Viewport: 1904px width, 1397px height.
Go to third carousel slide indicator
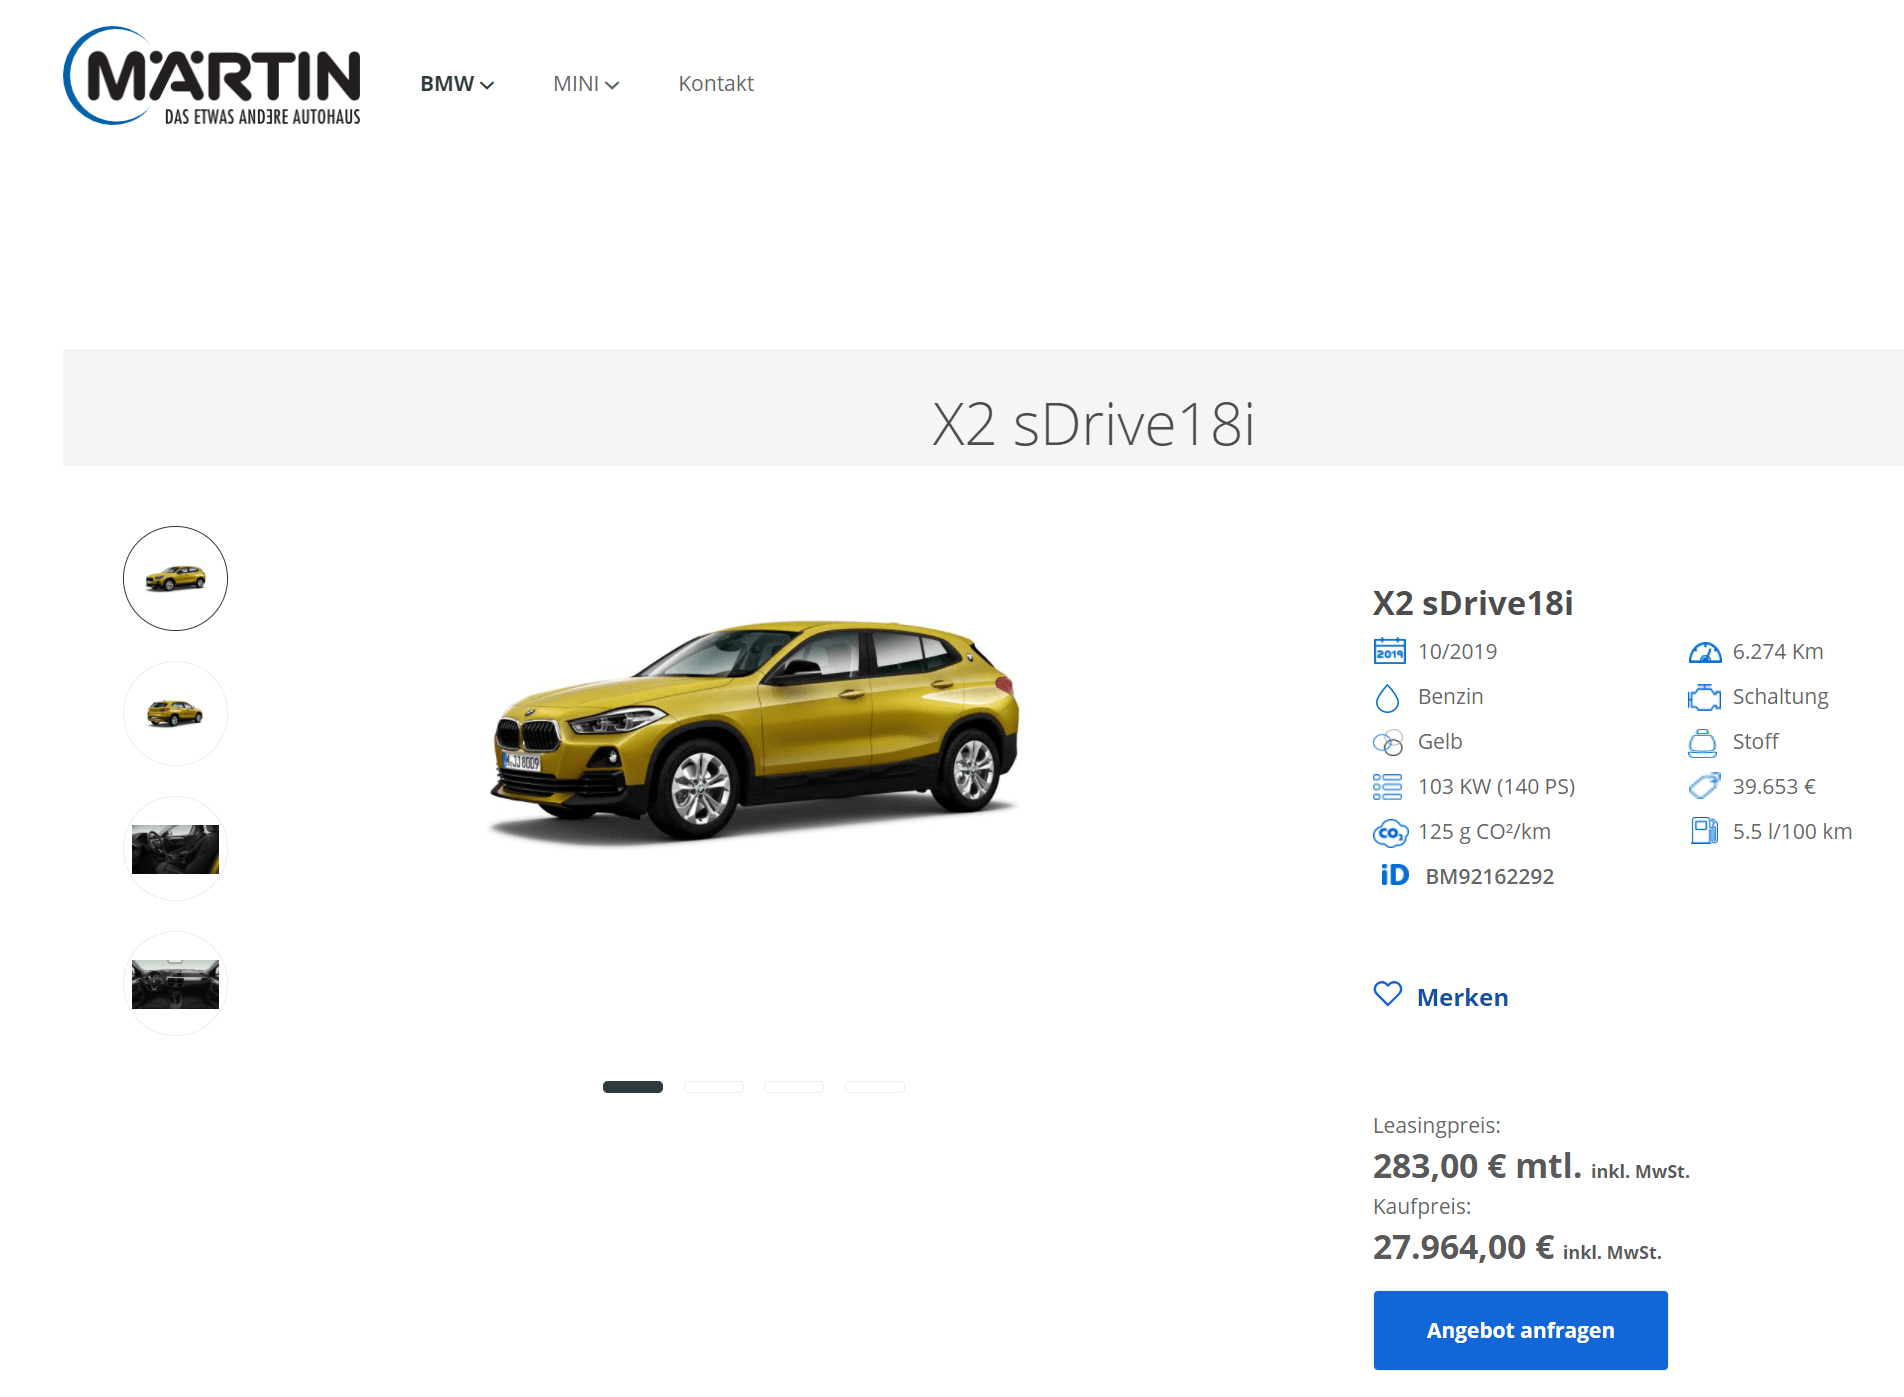tap(794, 1087)
